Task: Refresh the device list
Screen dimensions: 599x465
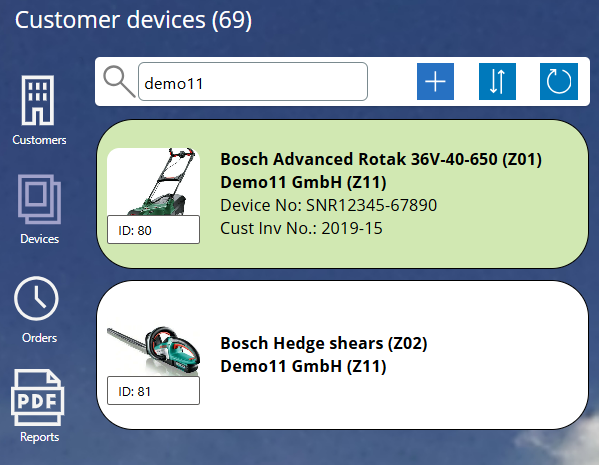Action: [559, 81]
